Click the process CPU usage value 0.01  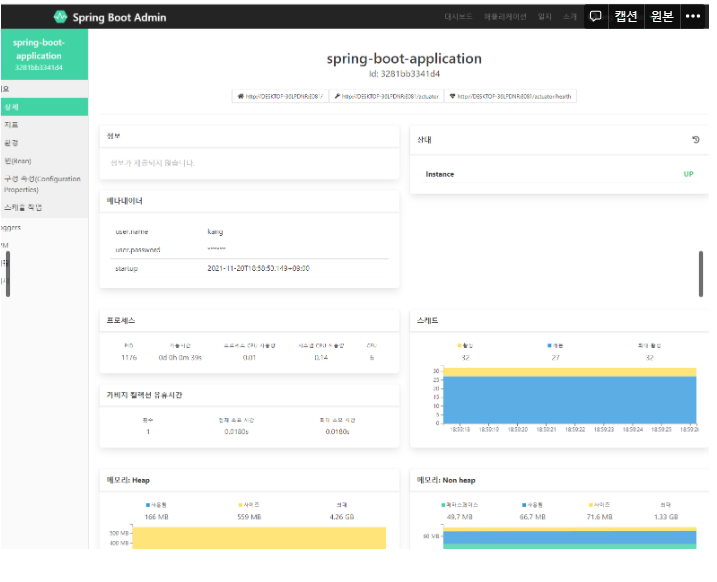pyautogui.click(x=249, y=358)
